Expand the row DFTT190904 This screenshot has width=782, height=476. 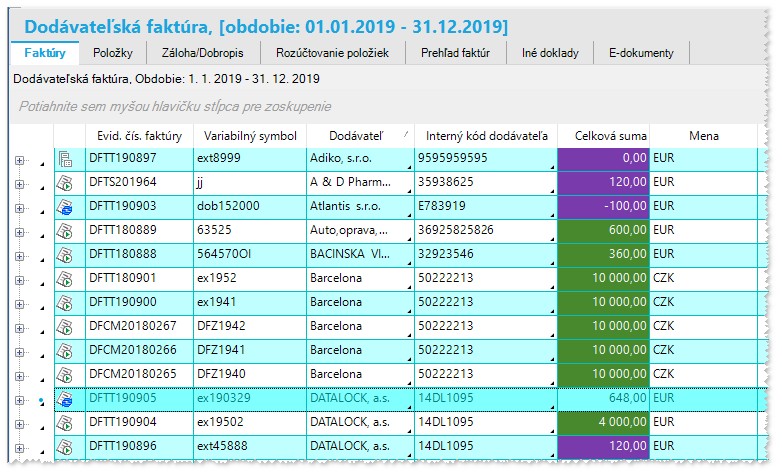click(x=19, y=424)
